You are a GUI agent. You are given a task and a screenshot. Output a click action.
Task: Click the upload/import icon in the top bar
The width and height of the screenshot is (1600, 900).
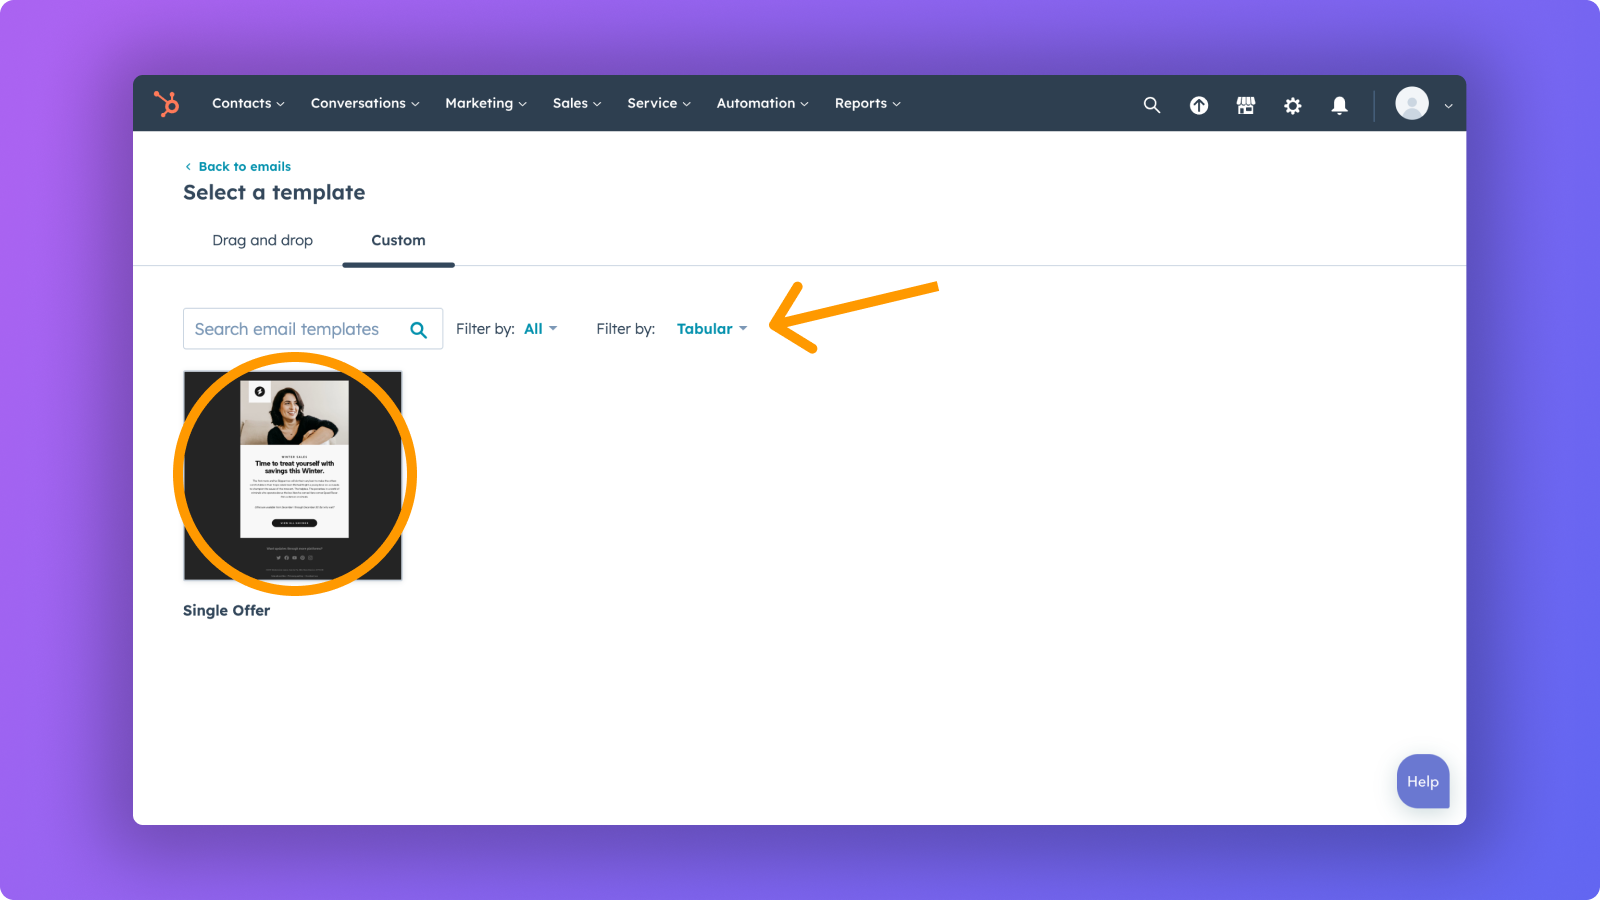point(1198,104)
